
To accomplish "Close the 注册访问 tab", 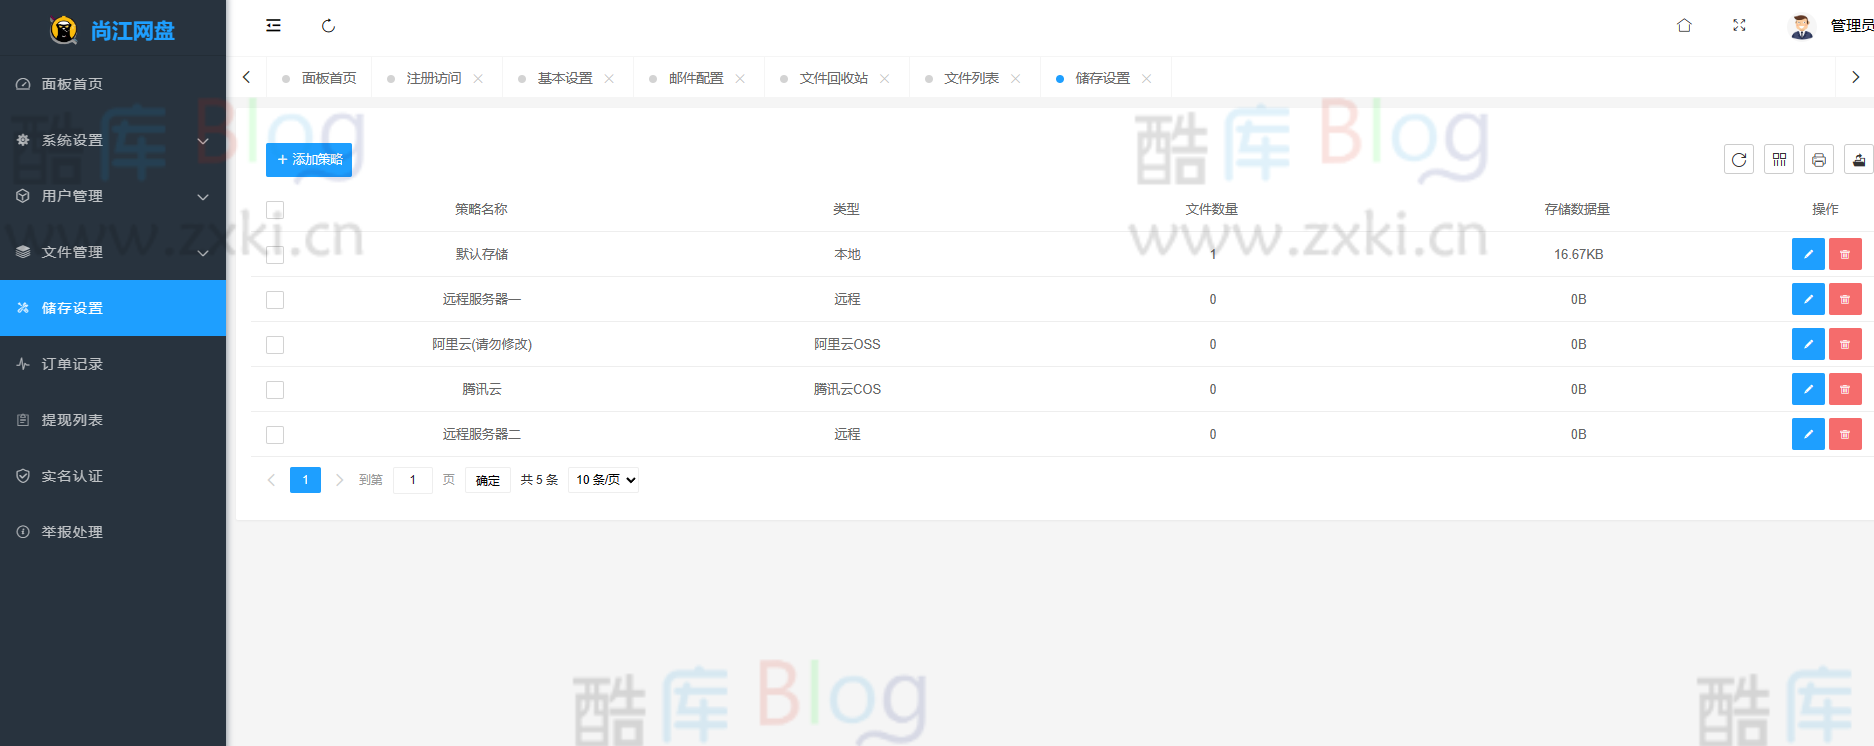I will coord(478,78).
